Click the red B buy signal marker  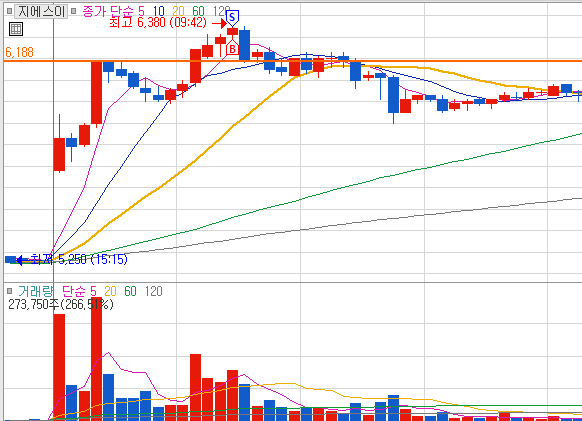232,48
